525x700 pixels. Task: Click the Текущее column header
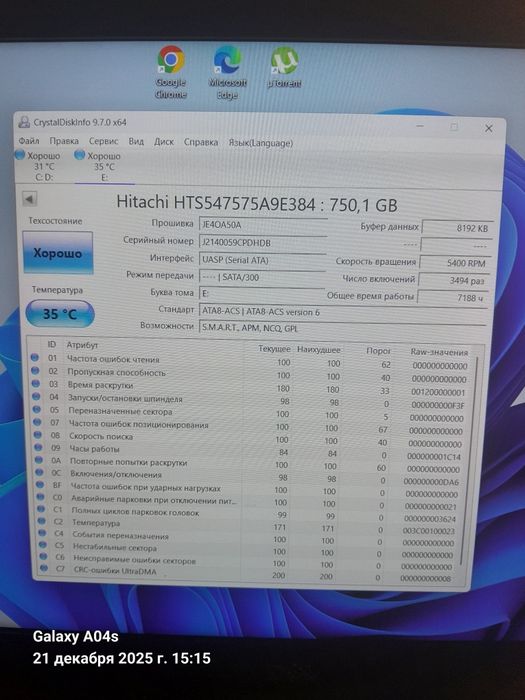coord(274,349)
